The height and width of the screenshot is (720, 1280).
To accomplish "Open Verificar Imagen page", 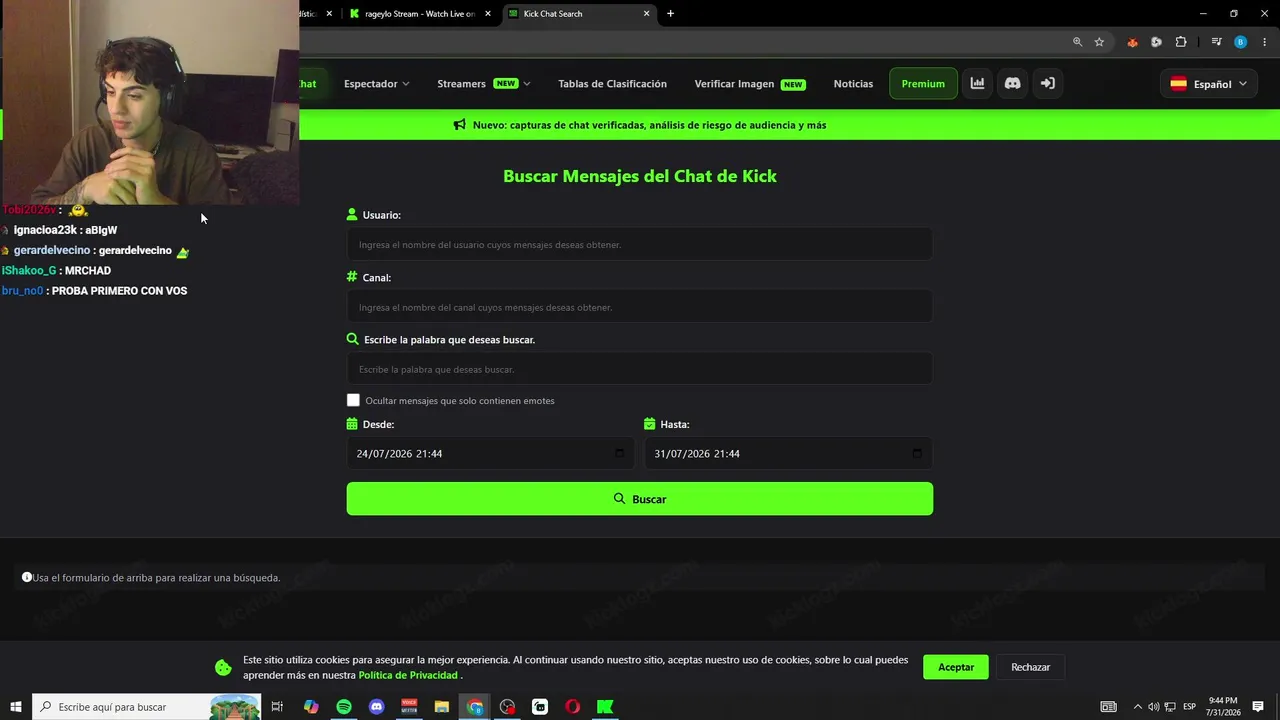I will pos(750,84).
